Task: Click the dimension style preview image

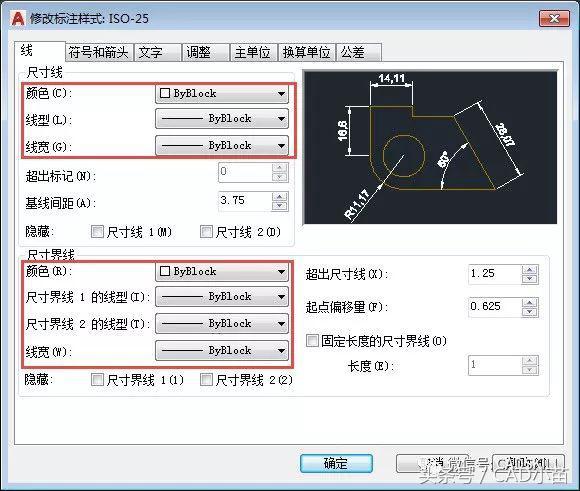Action: (x=430, y=147)
